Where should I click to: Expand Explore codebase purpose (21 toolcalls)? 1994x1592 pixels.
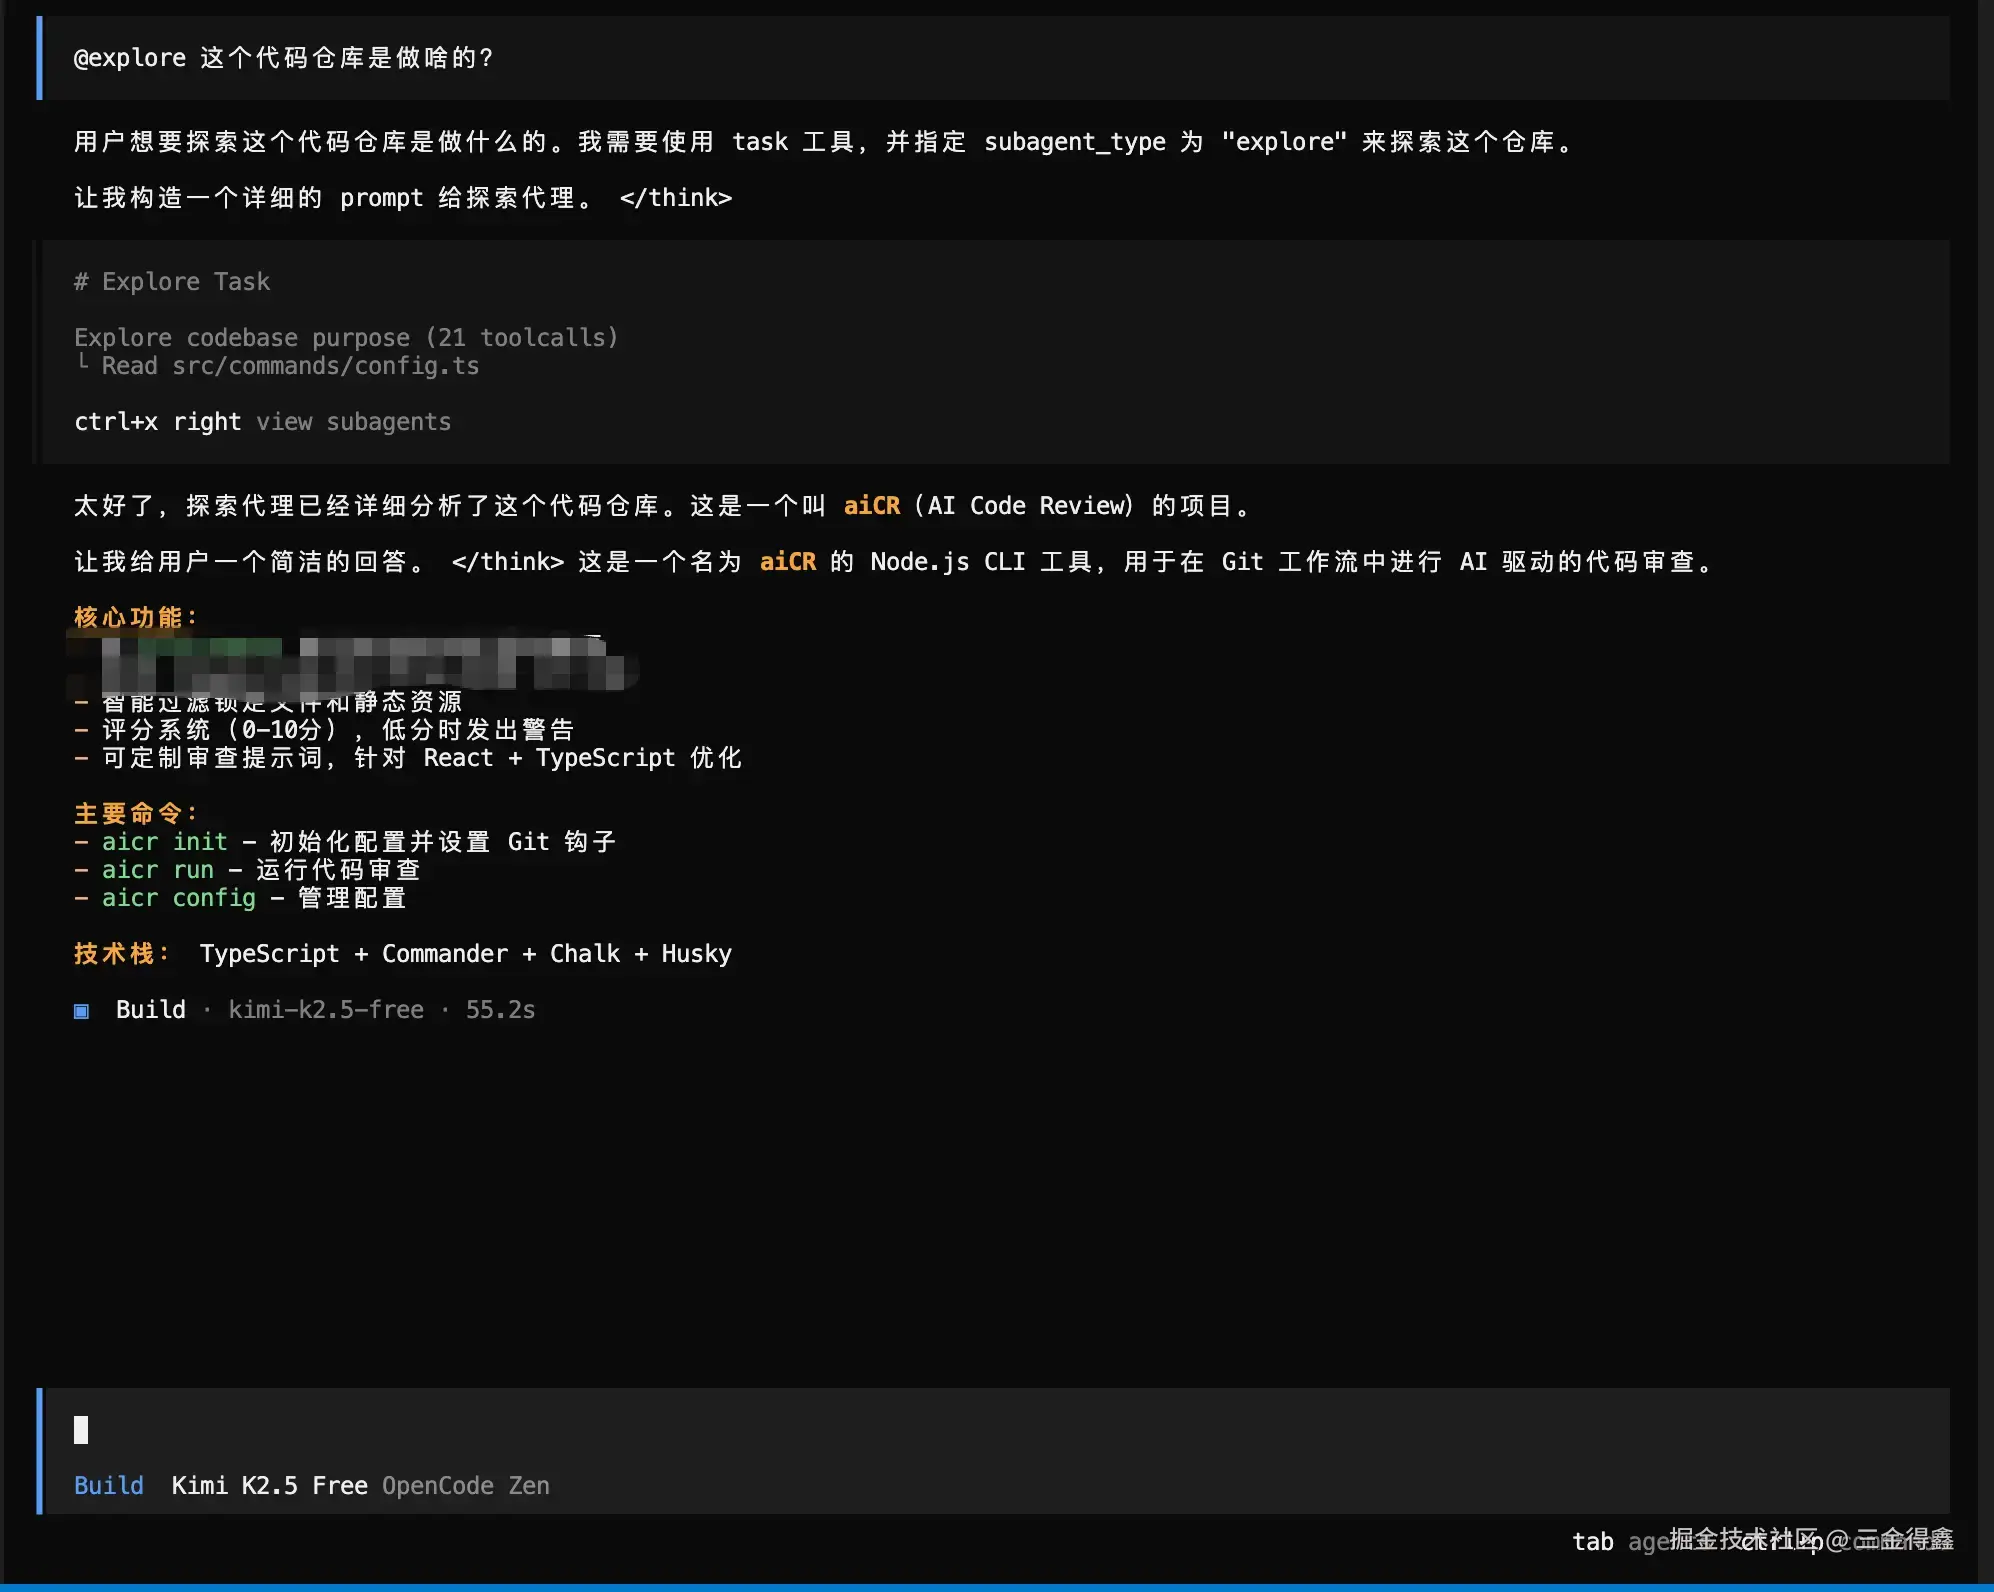[346, 338]
